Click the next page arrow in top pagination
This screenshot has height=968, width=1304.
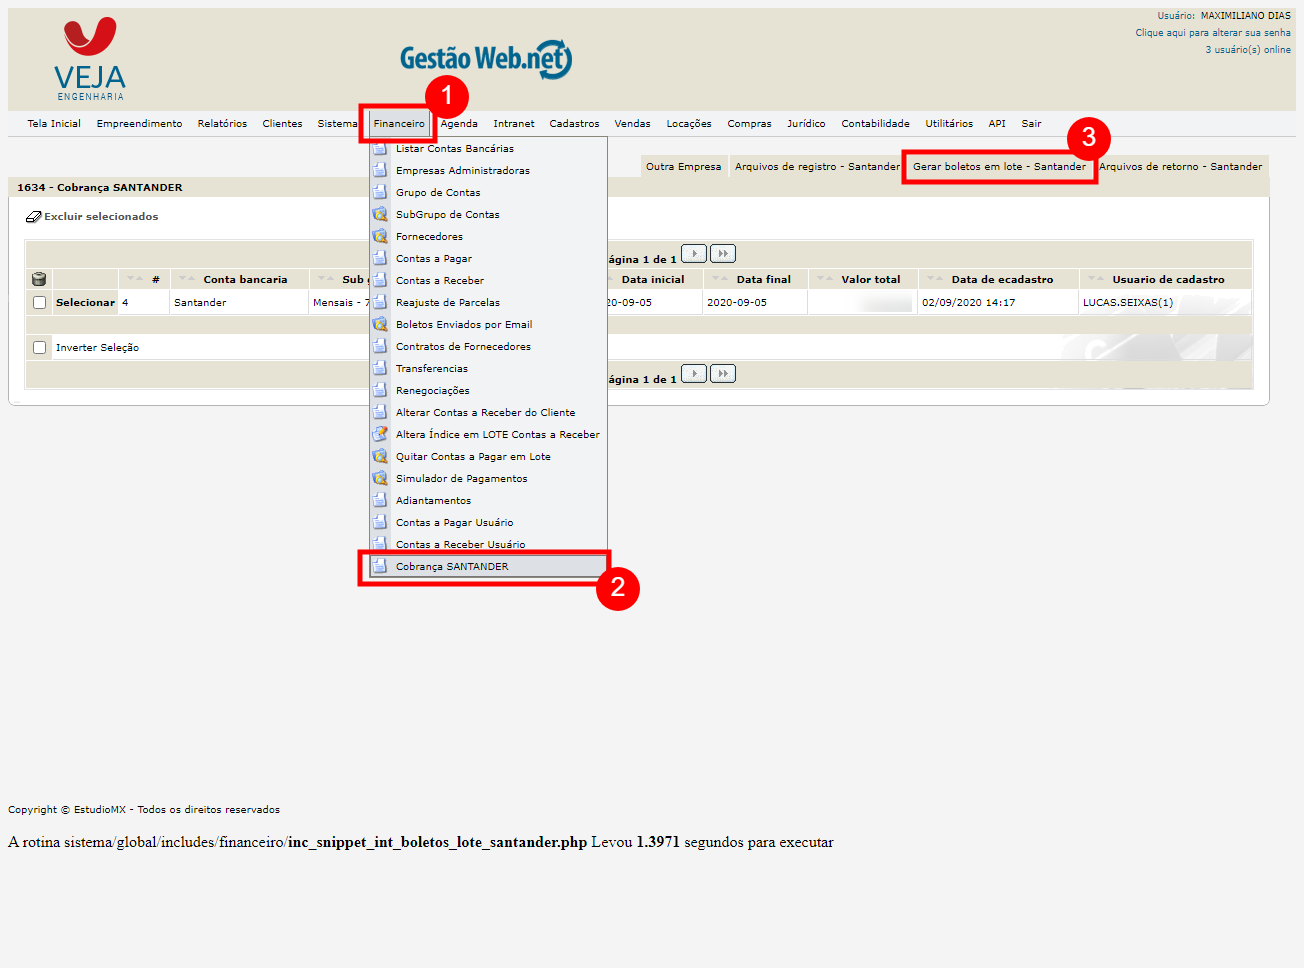pos(694,254)
